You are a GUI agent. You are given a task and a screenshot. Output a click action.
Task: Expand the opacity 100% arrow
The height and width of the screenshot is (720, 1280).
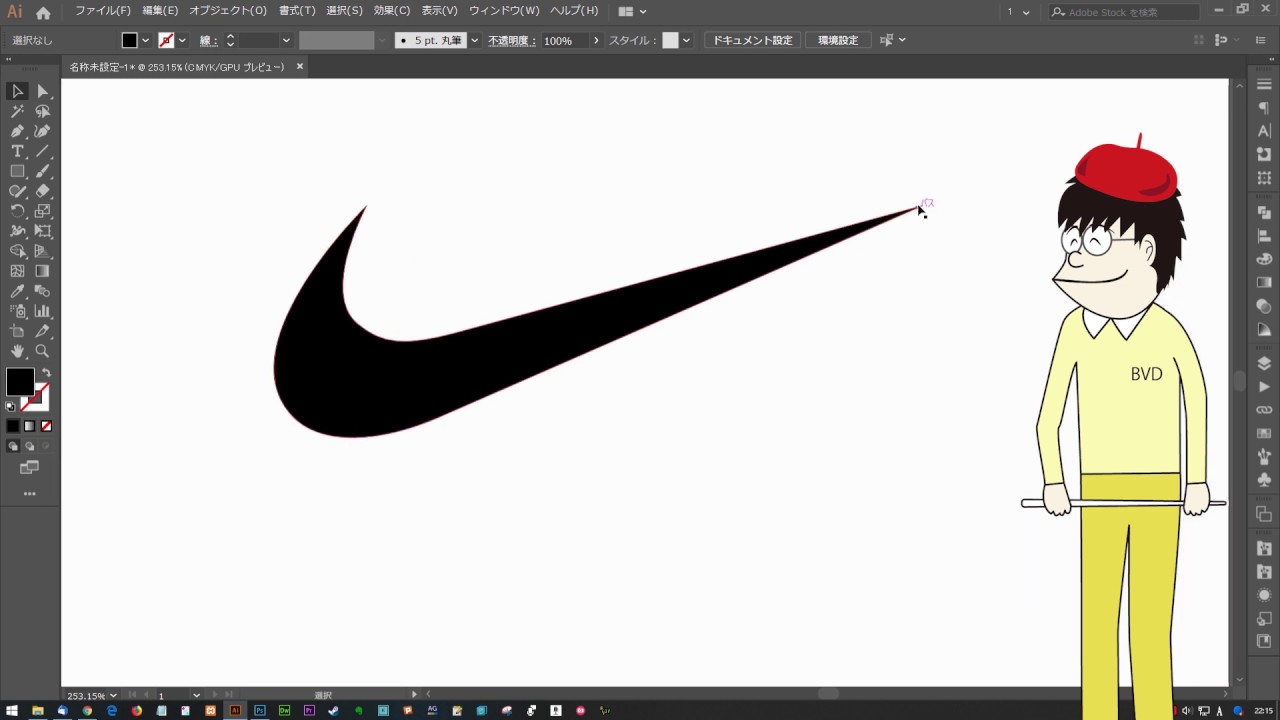[x=596, y=40]
